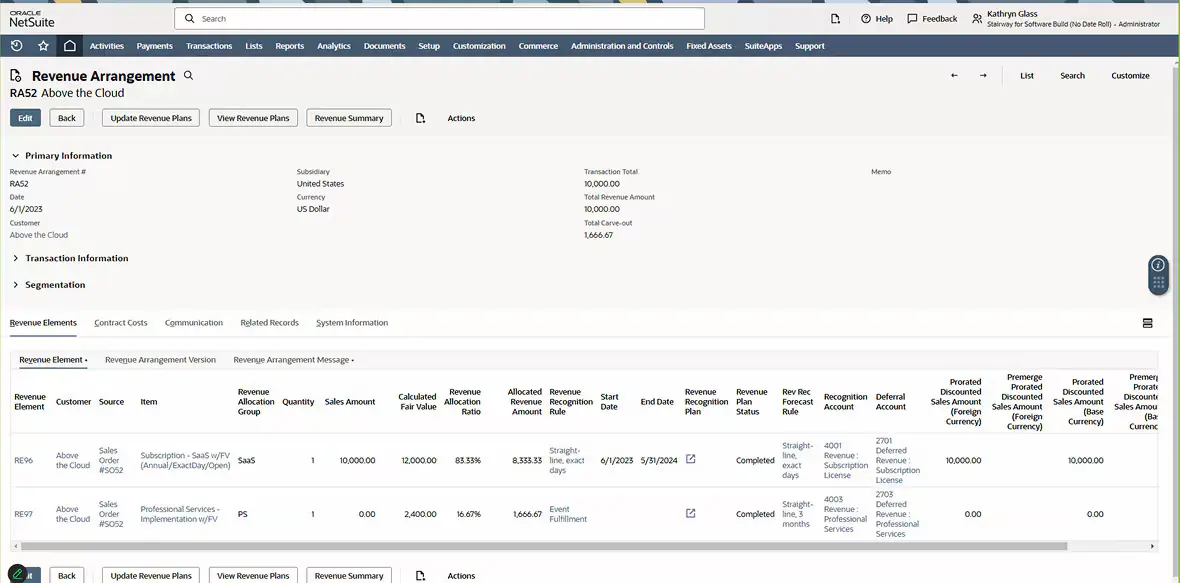The height and width of the screenshot is (583, 1180).
Task: Open the Feedback panel icon
Action: pyautogui.click(x=912, y=18)
